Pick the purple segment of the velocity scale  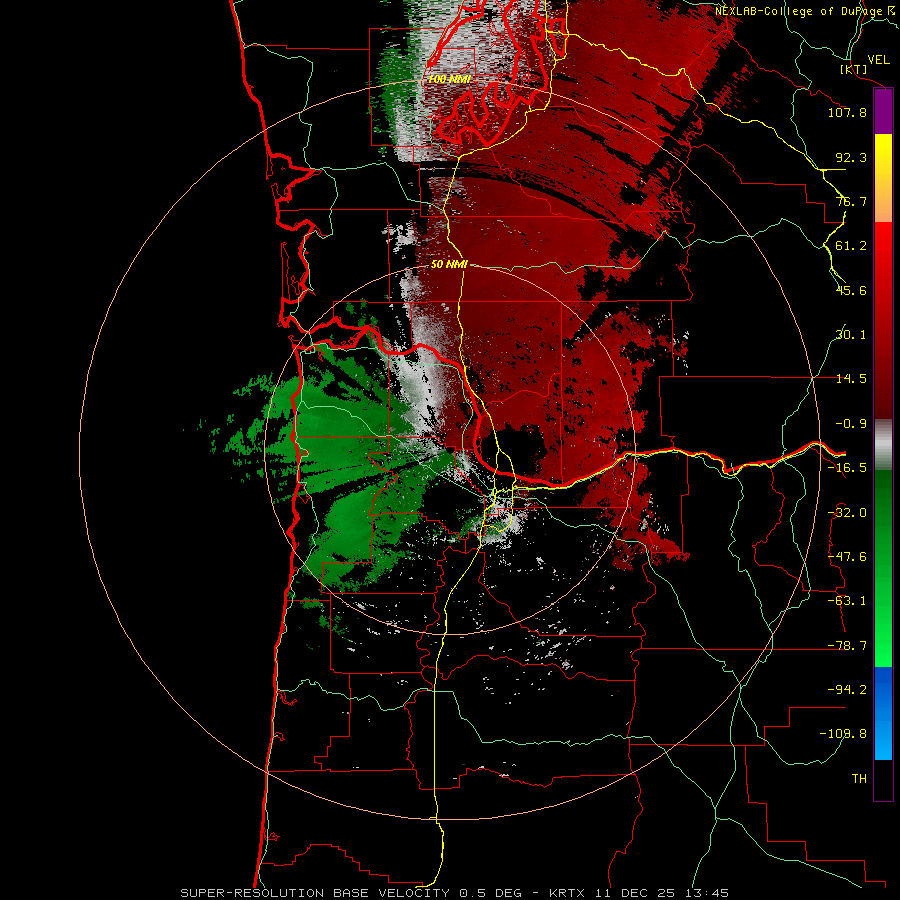(x=883, y=112)
